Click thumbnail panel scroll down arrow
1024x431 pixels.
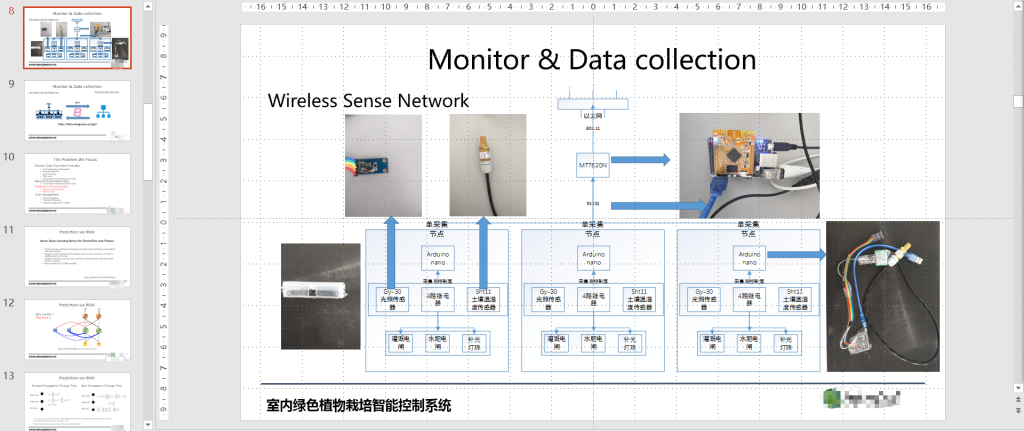(x=148, y=425)
